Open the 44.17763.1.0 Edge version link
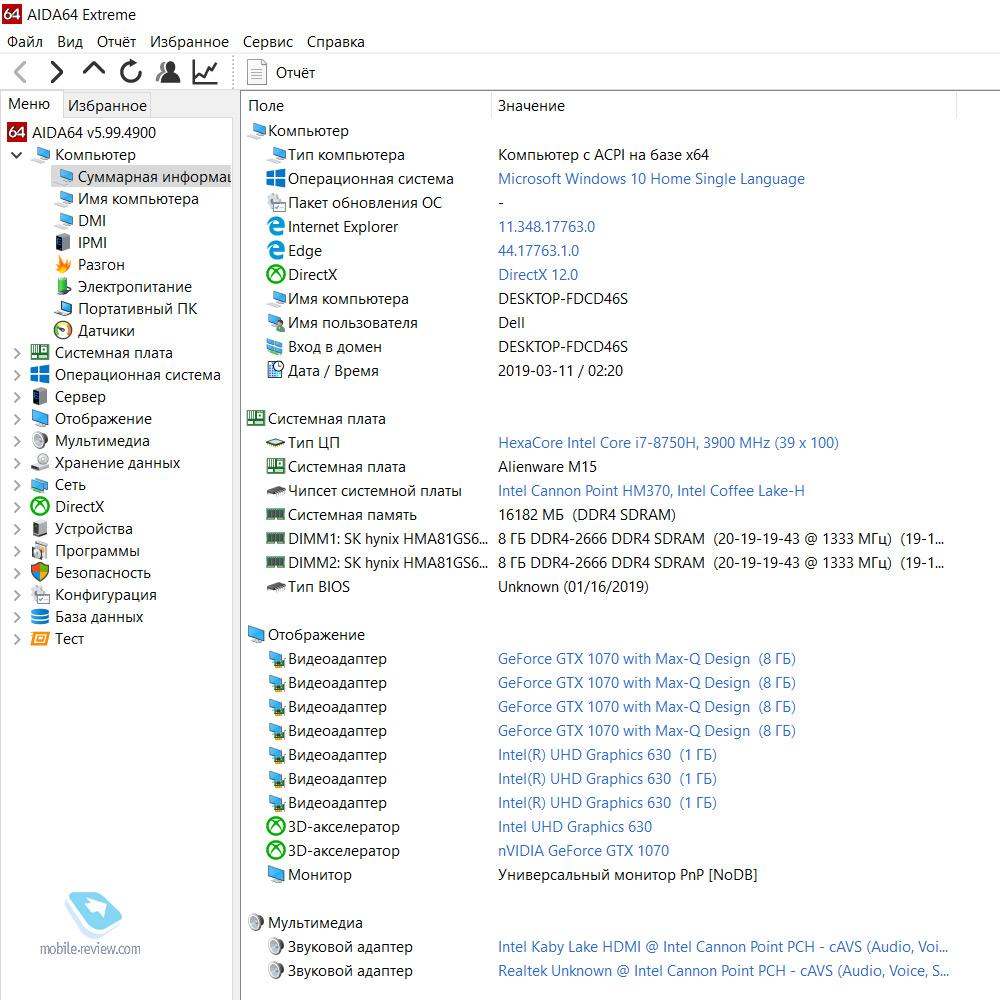The image size is (1000, 1000). pos(538,251)
